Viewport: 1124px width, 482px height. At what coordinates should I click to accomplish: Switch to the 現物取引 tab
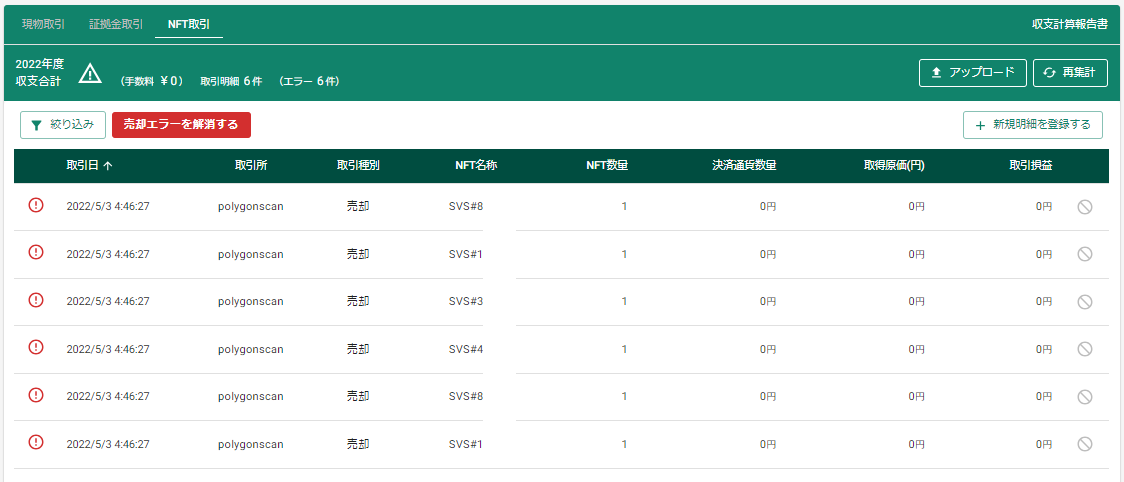(x=43, y=24)
